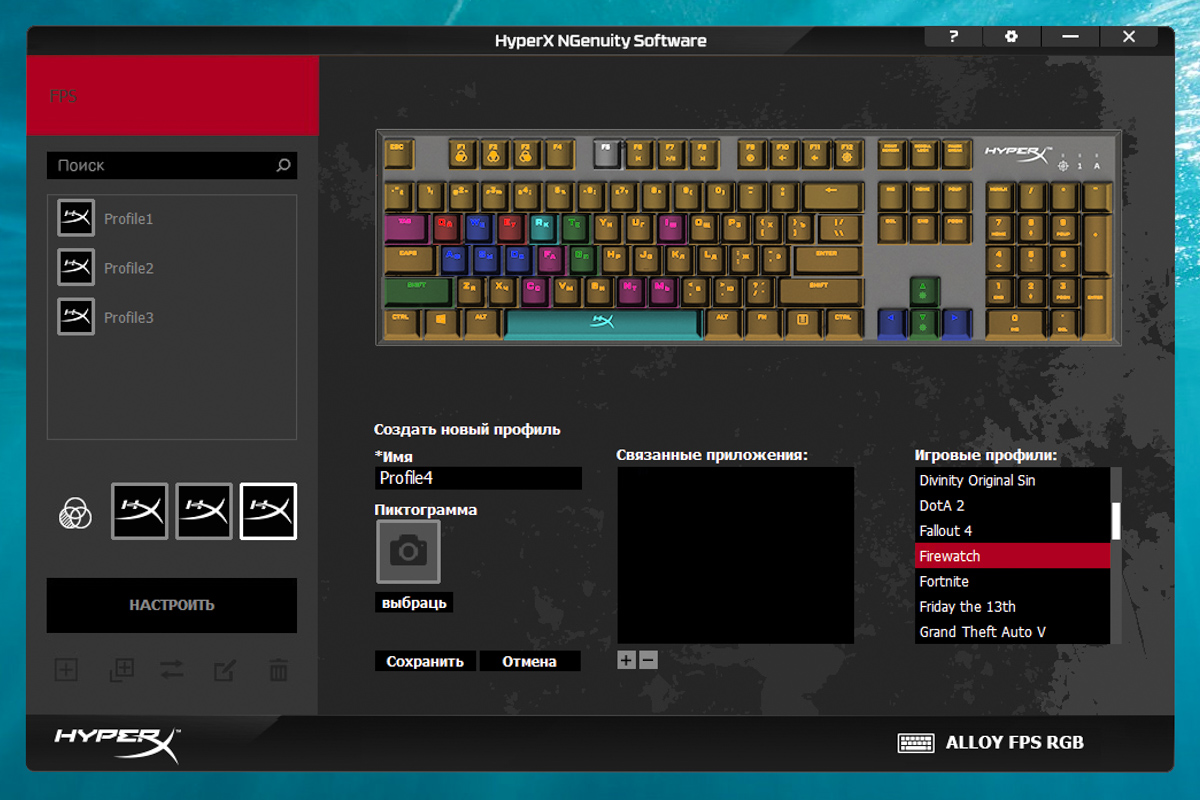Image resolution: width=1200 pixels, height=800 pixels.
Task: Add a new profile with plus icon
Action: 66,670
